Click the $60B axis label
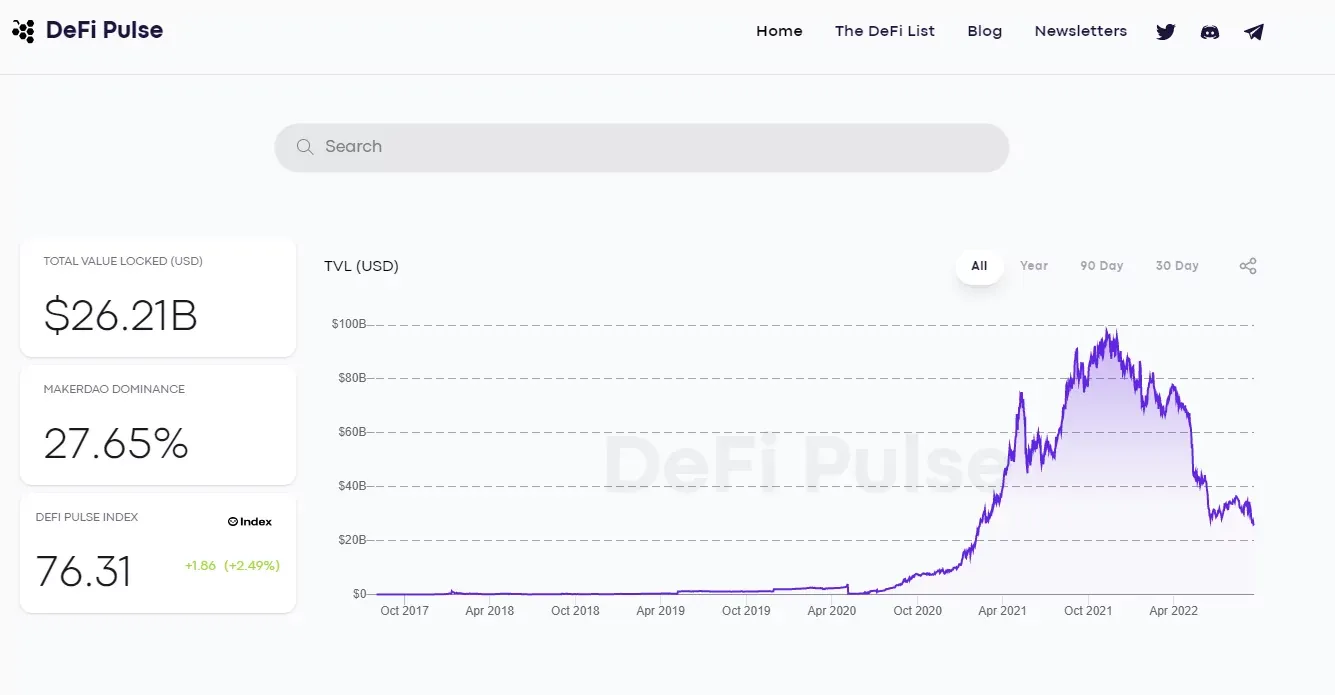The width and height of the screenshot is (1335, 695). click(x=351, y=432)
